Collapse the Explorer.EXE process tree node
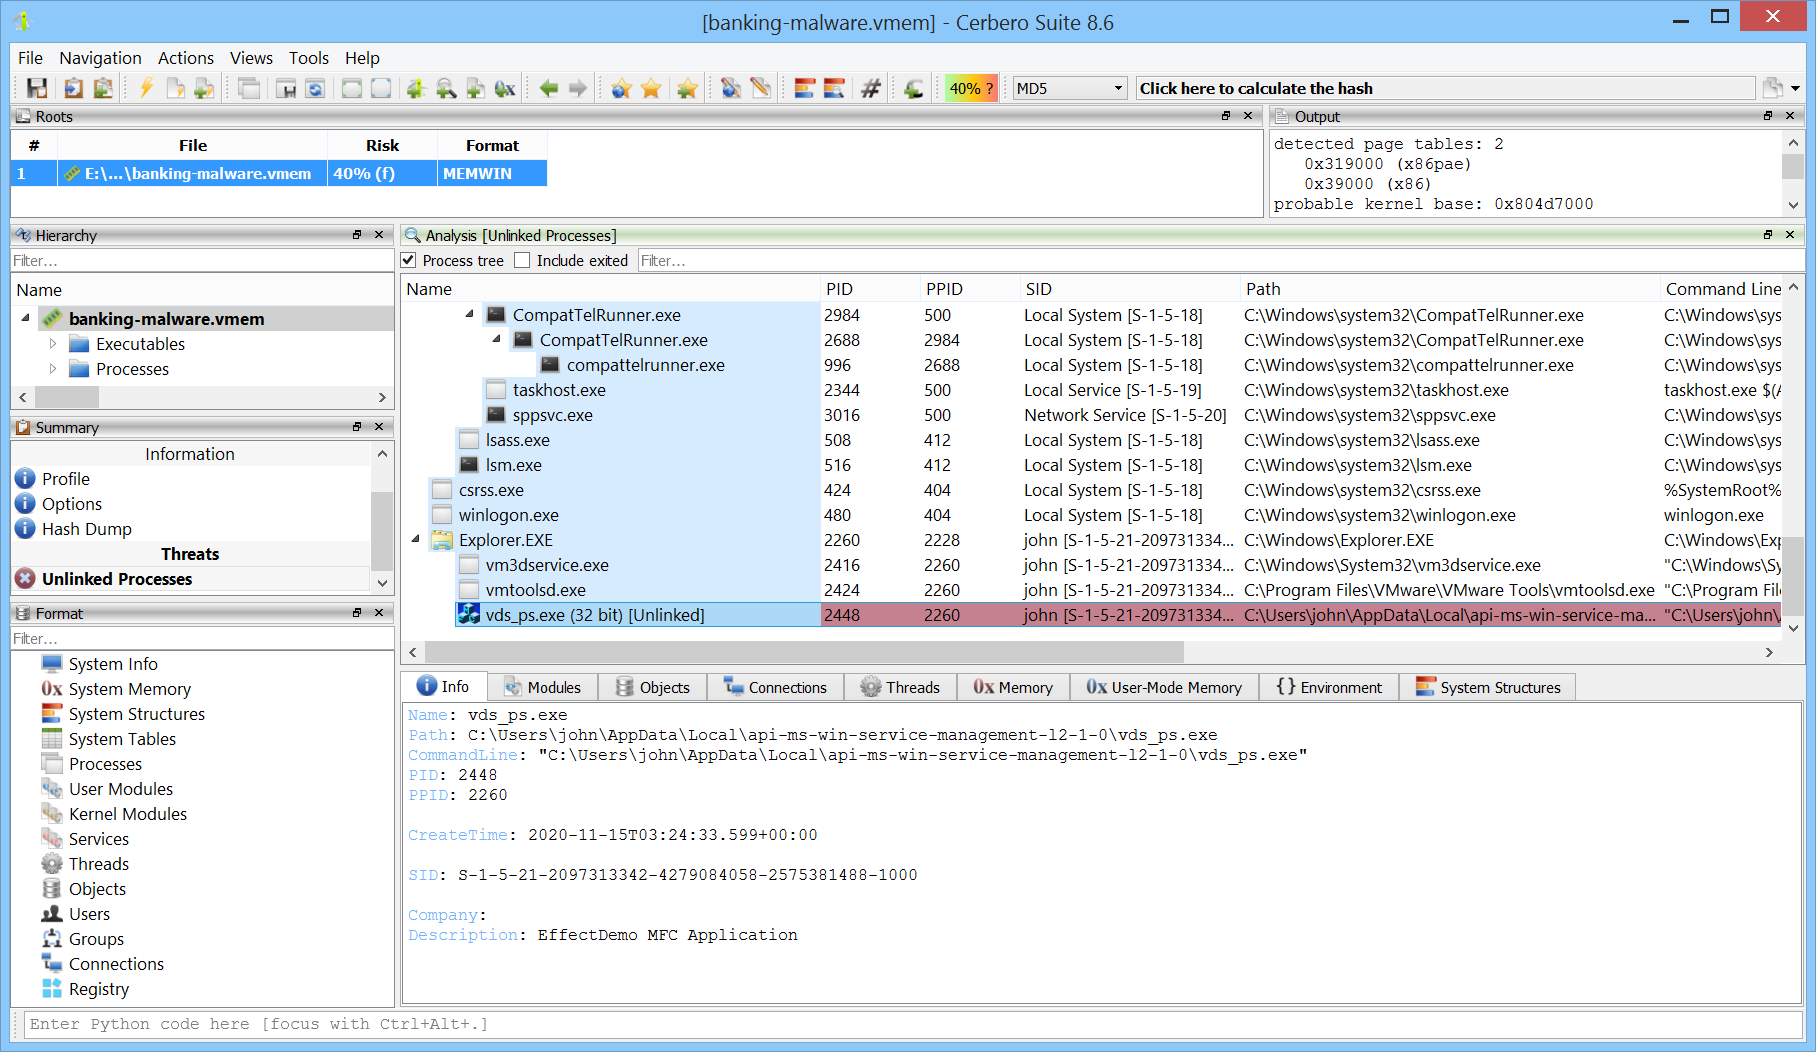 [416, 540]
